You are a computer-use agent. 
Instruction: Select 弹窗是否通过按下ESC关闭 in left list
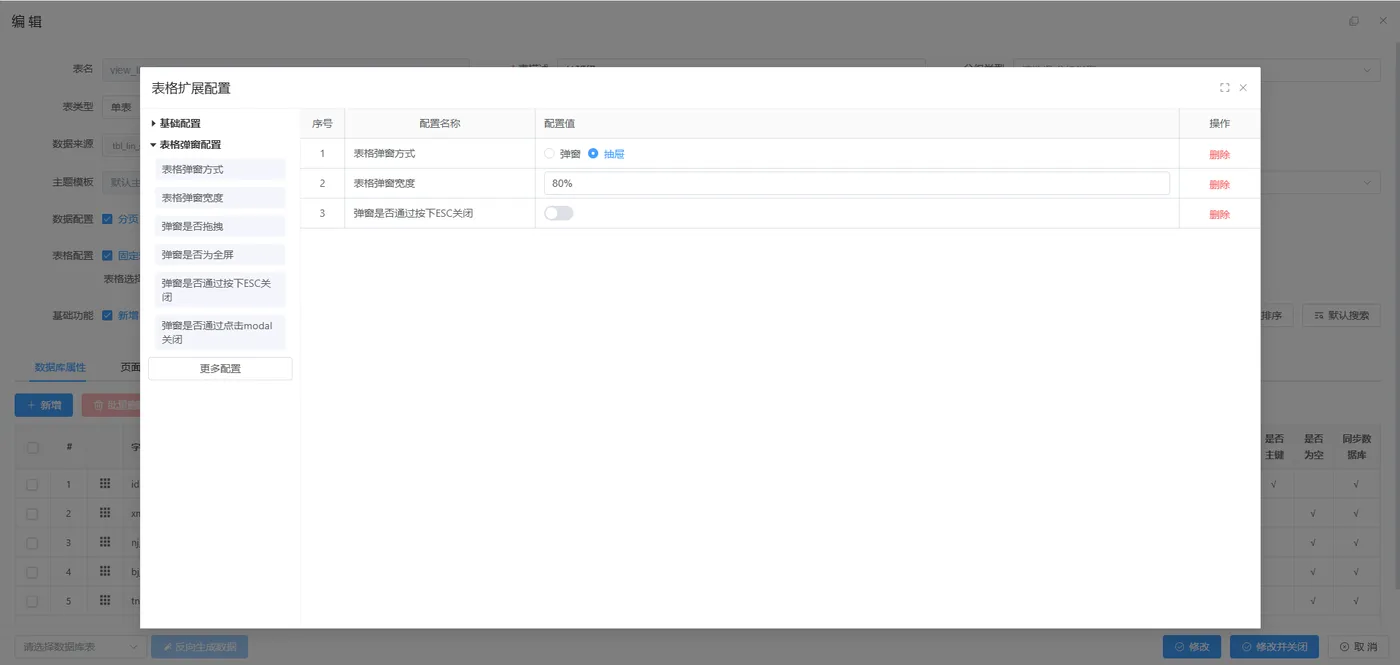point(220,290)
